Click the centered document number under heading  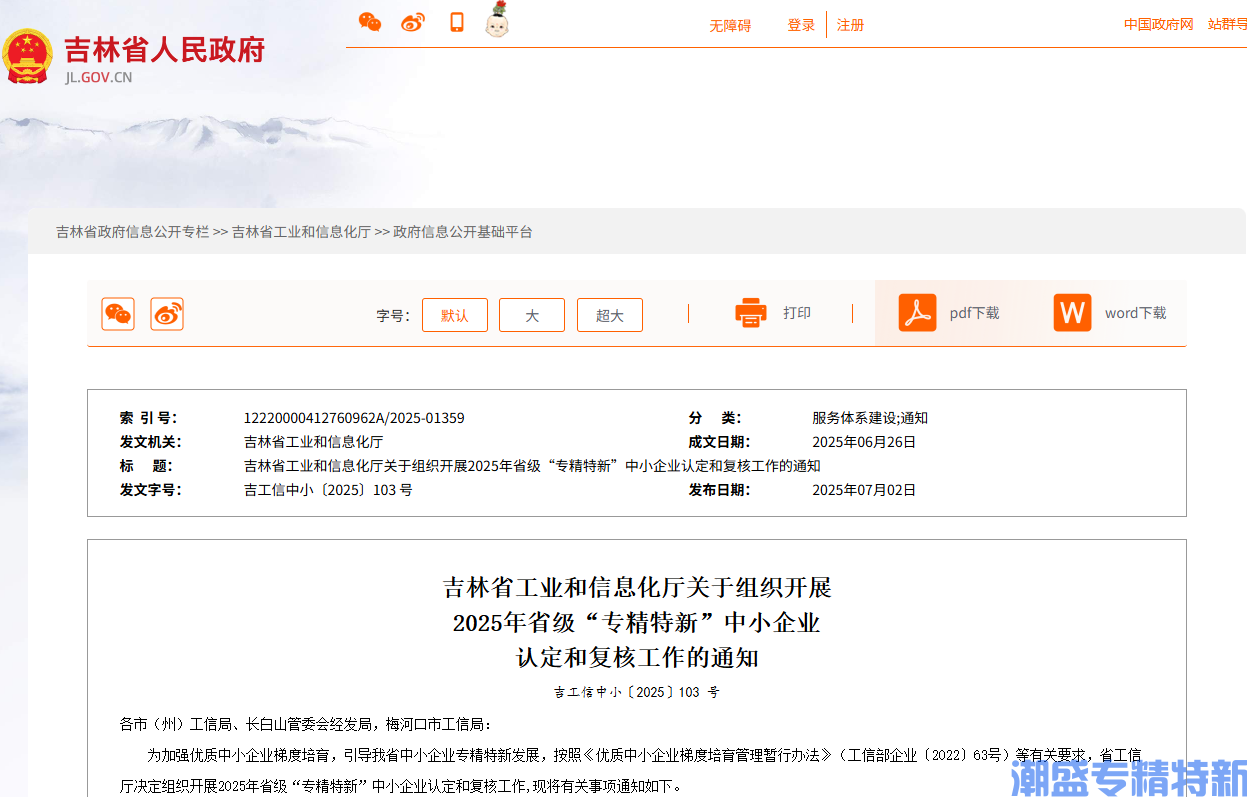coord(637,692)
